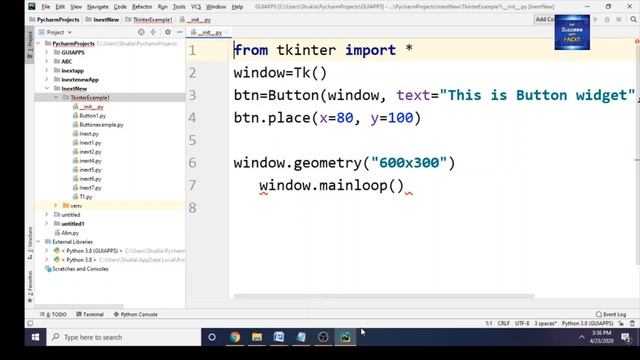
Task: Expand the untitled1 folder
Action: pos(47,223)
